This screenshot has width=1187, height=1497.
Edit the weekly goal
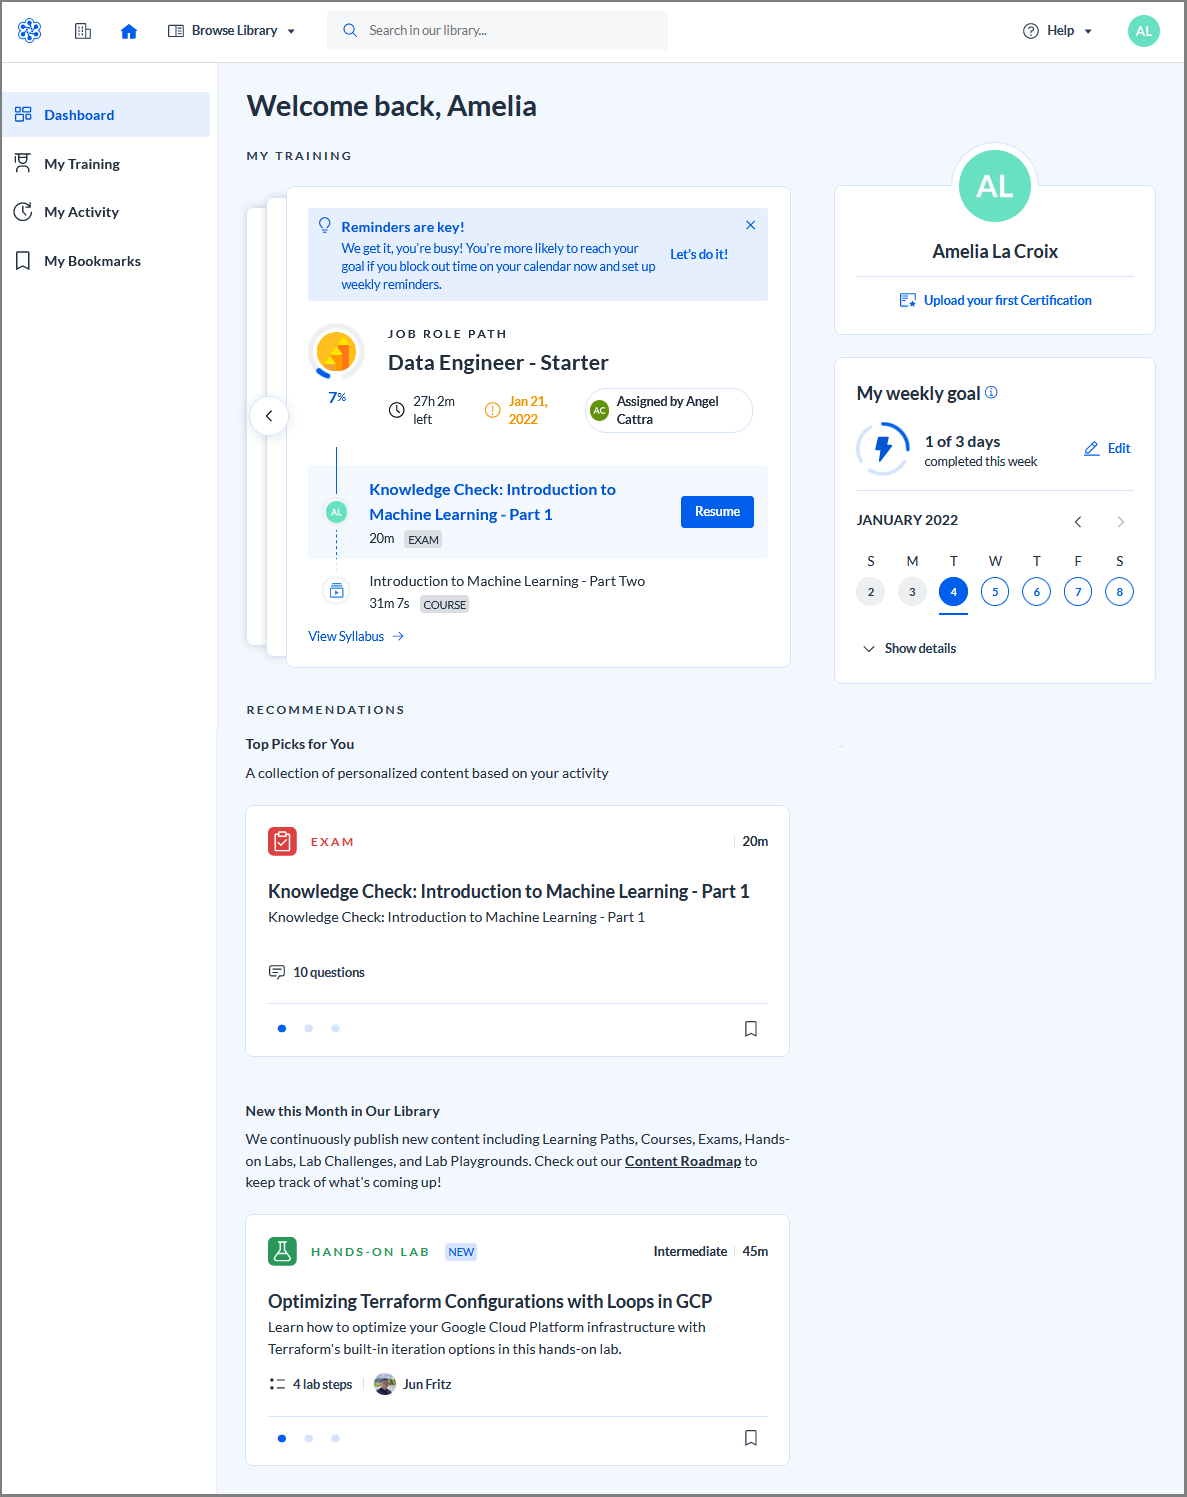tap(1107, 448)
